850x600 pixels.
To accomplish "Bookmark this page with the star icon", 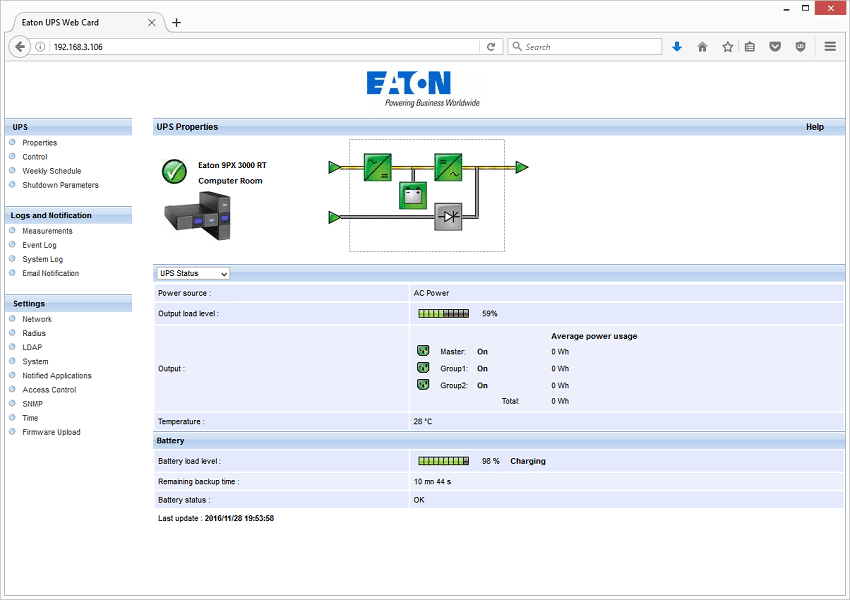I will pyautogui.click(x=727, y=47).
